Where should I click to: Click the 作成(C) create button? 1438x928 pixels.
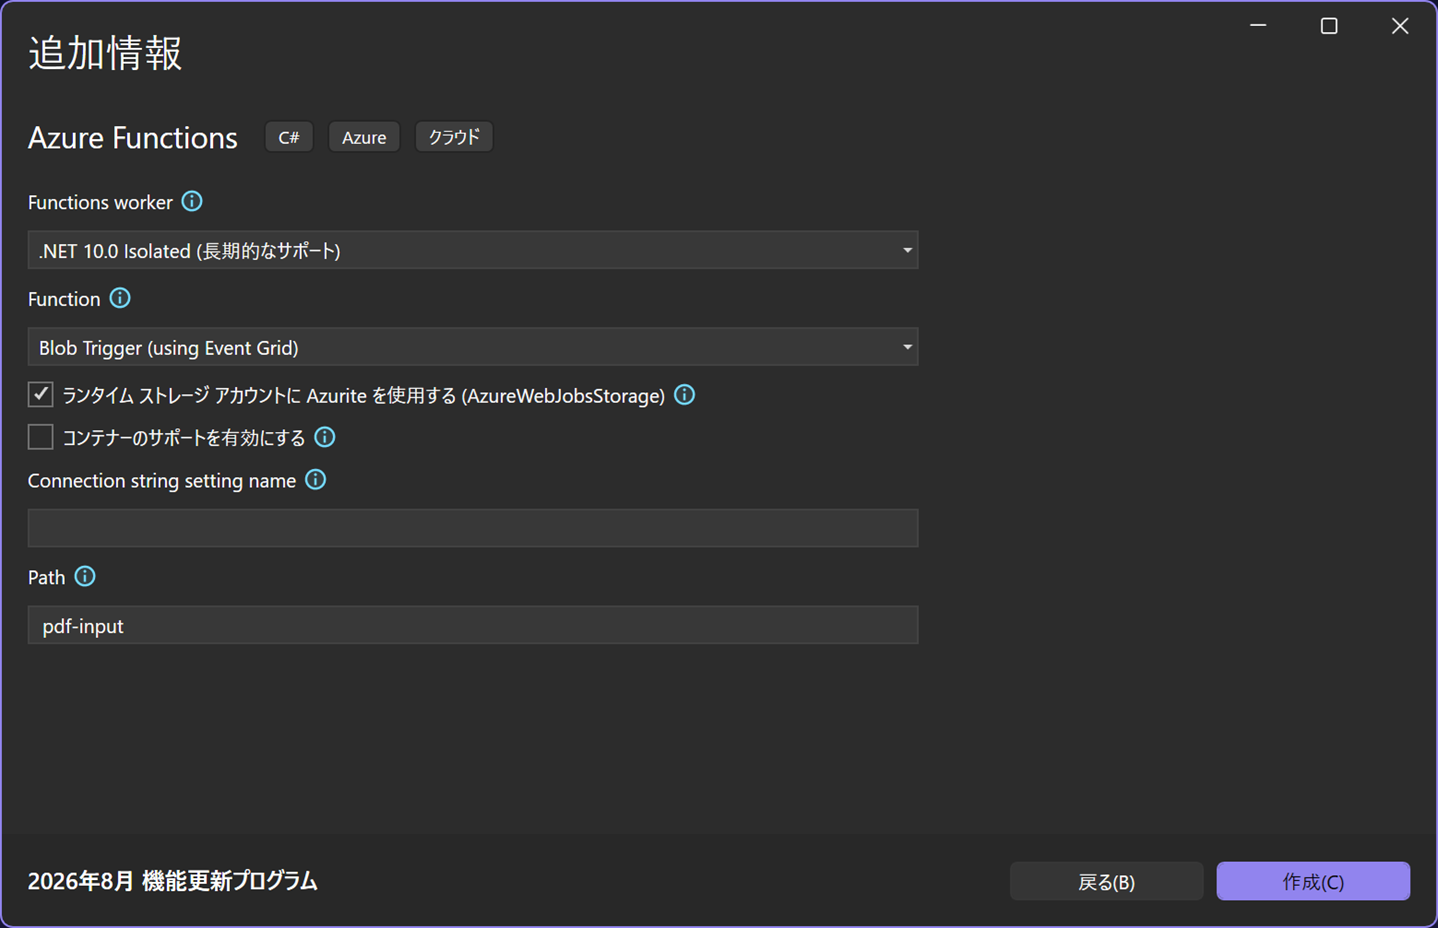1313,881
